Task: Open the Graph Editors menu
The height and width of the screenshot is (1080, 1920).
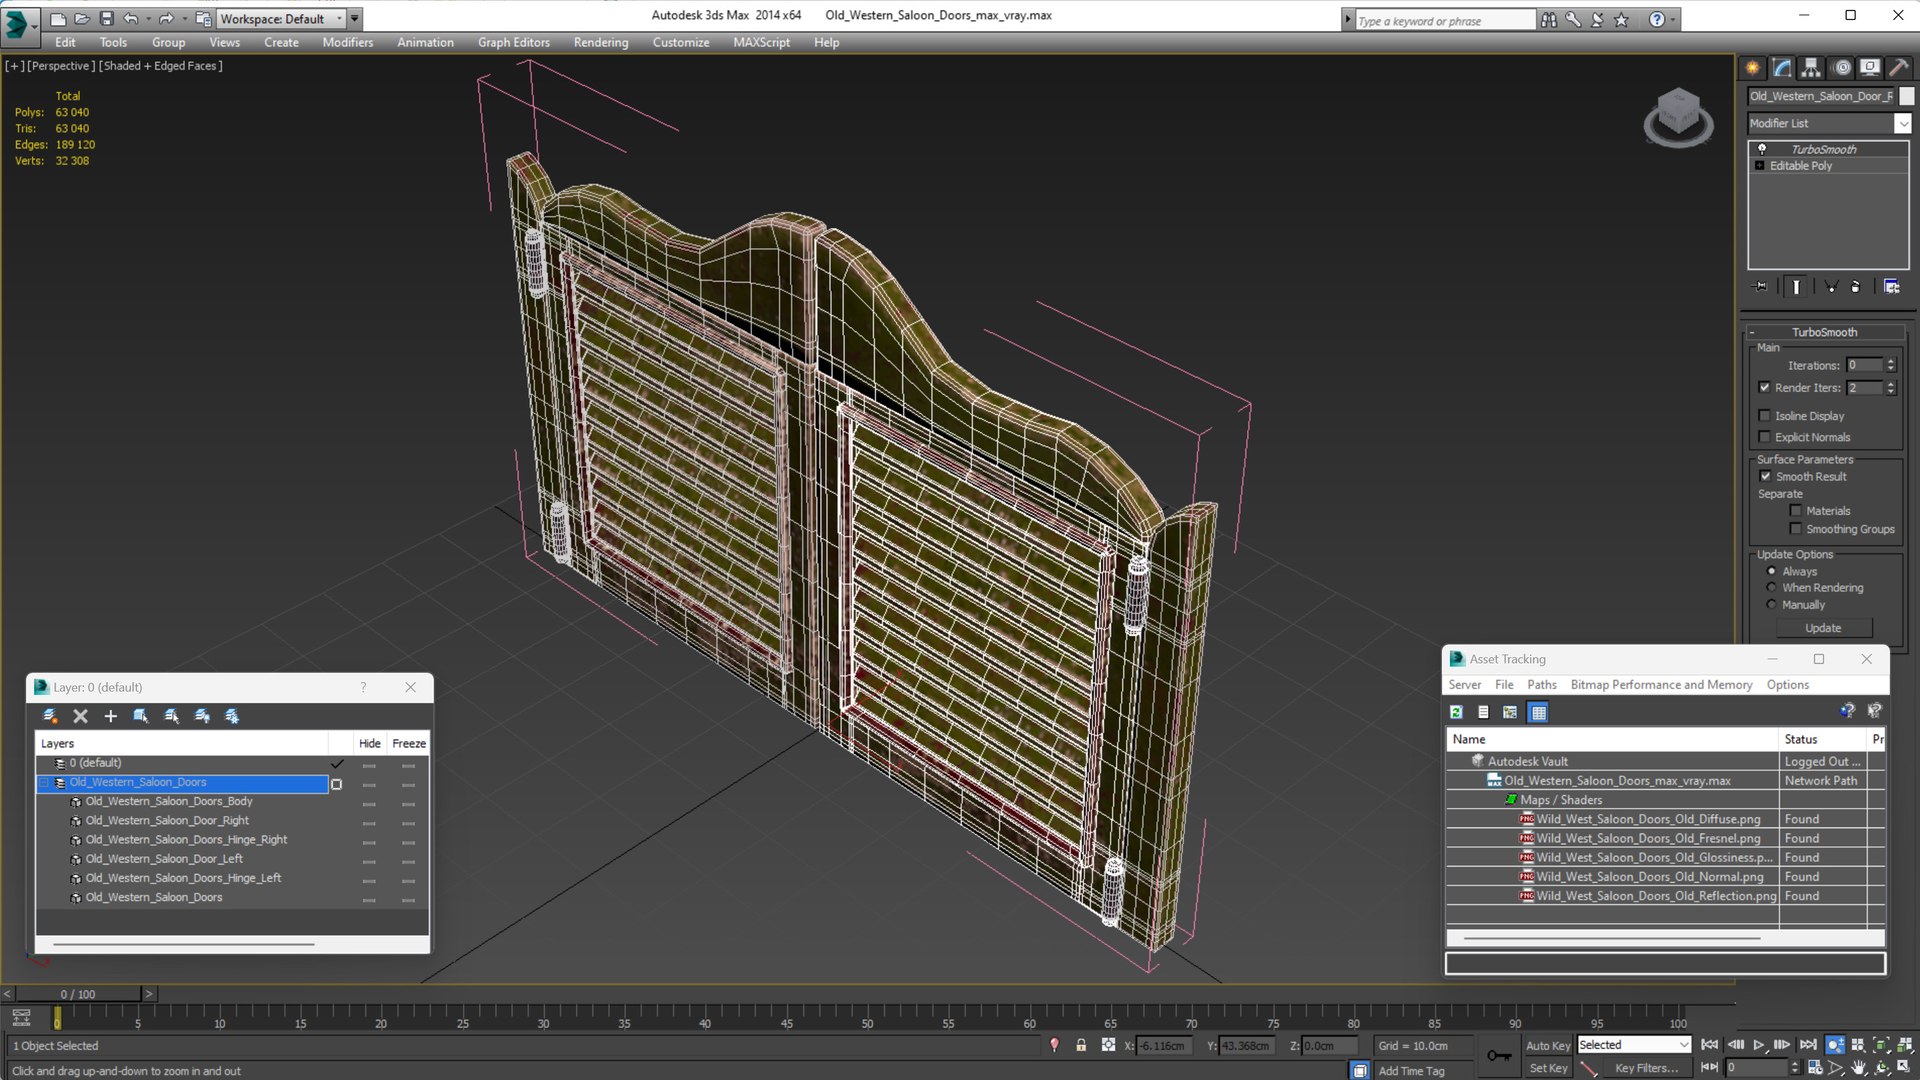Action: 513,42
